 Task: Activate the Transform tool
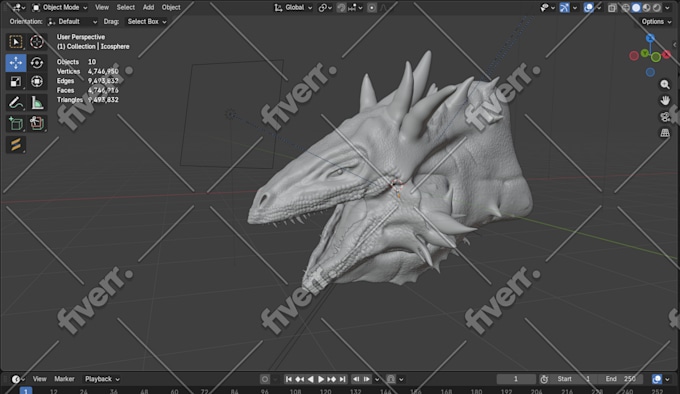(x=37, y=81)
